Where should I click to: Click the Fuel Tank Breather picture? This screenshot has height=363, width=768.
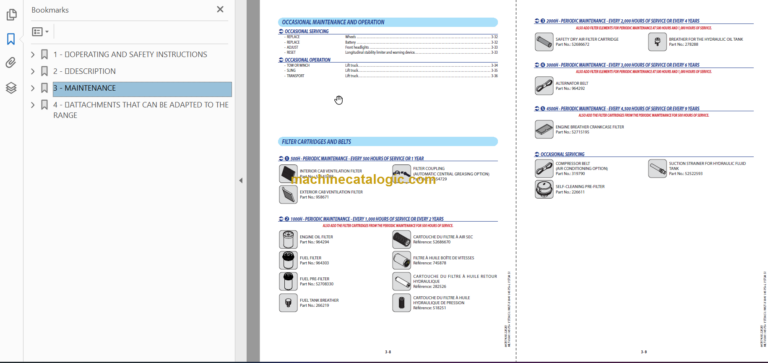pyautogui.click(x=288, y=303)
